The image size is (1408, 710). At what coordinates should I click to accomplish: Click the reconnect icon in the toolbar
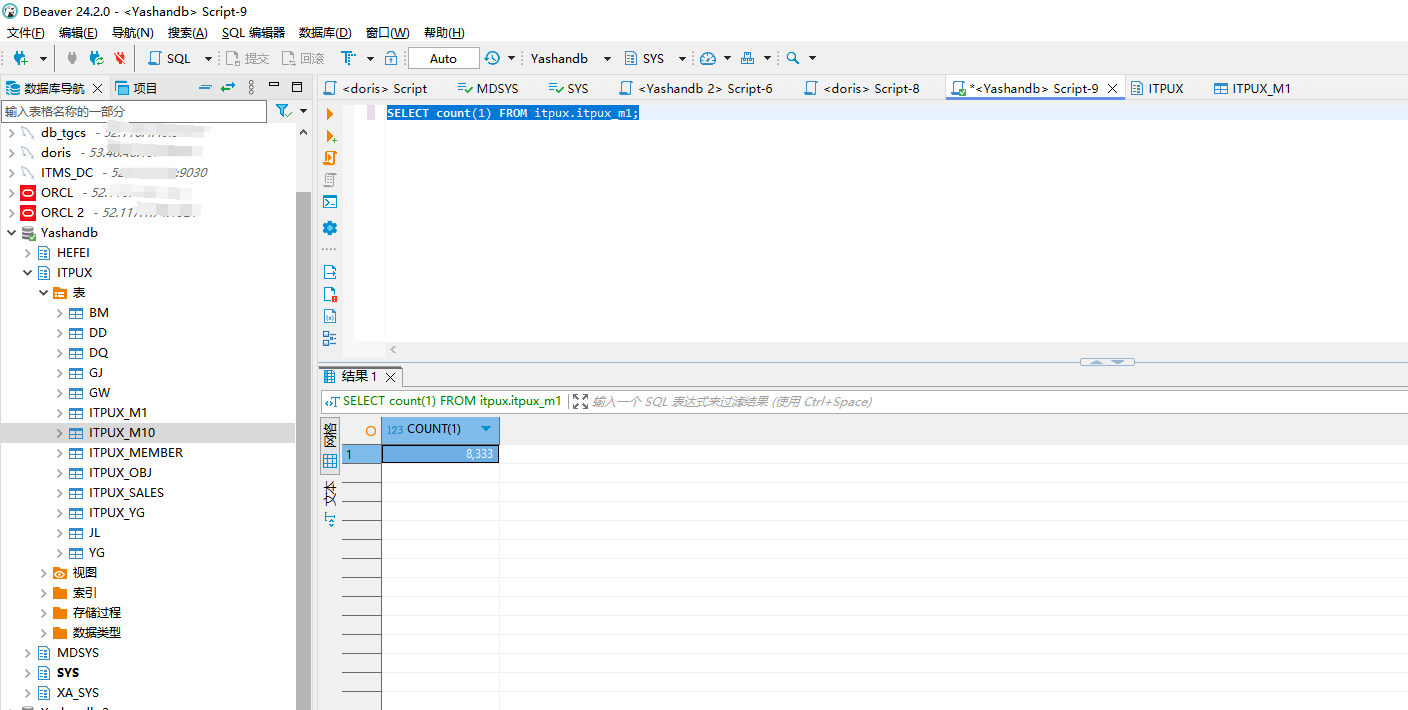96,58
